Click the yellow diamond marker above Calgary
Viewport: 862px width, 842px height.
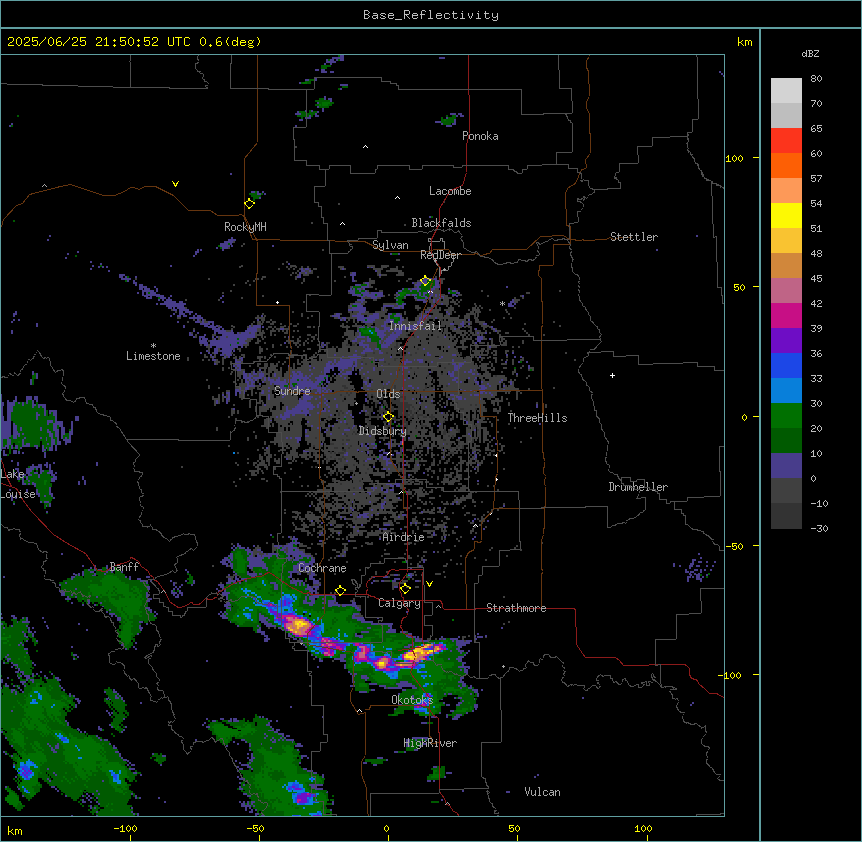coord(405,589)
